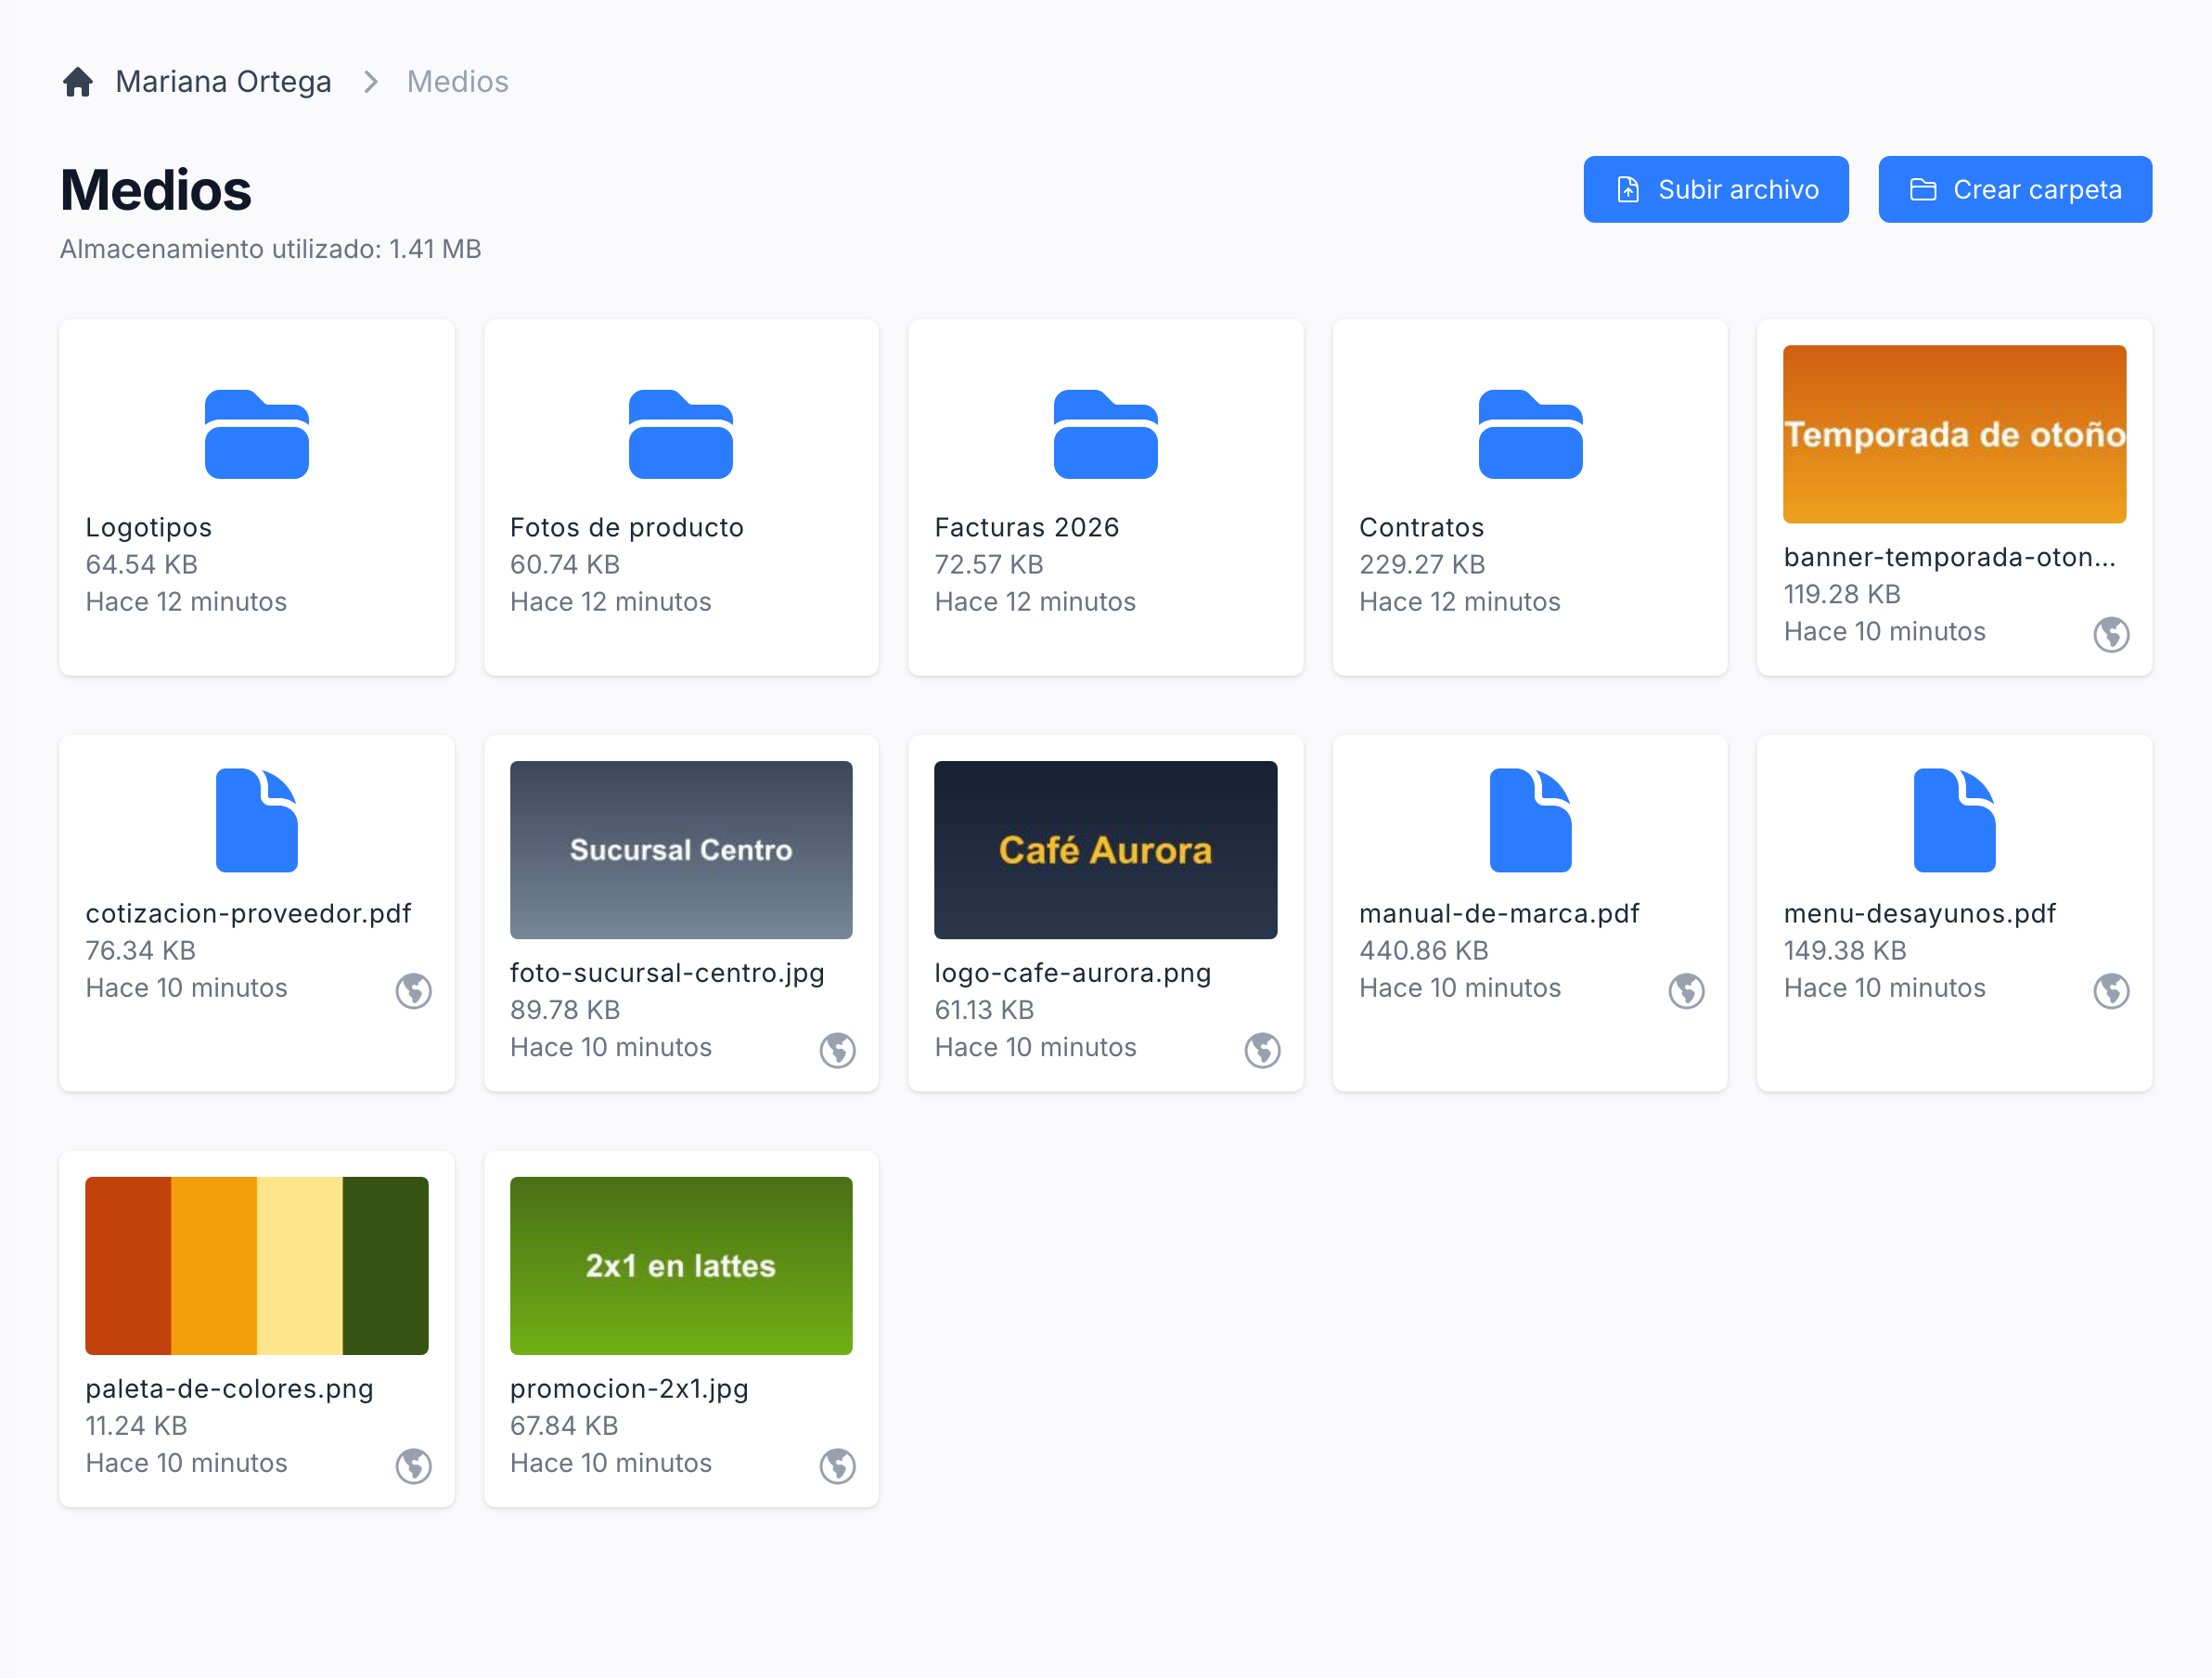Click the paleta-de-colores.png file name
This screenshot has height=1678, width=2212.
(x=229, y=1388)
